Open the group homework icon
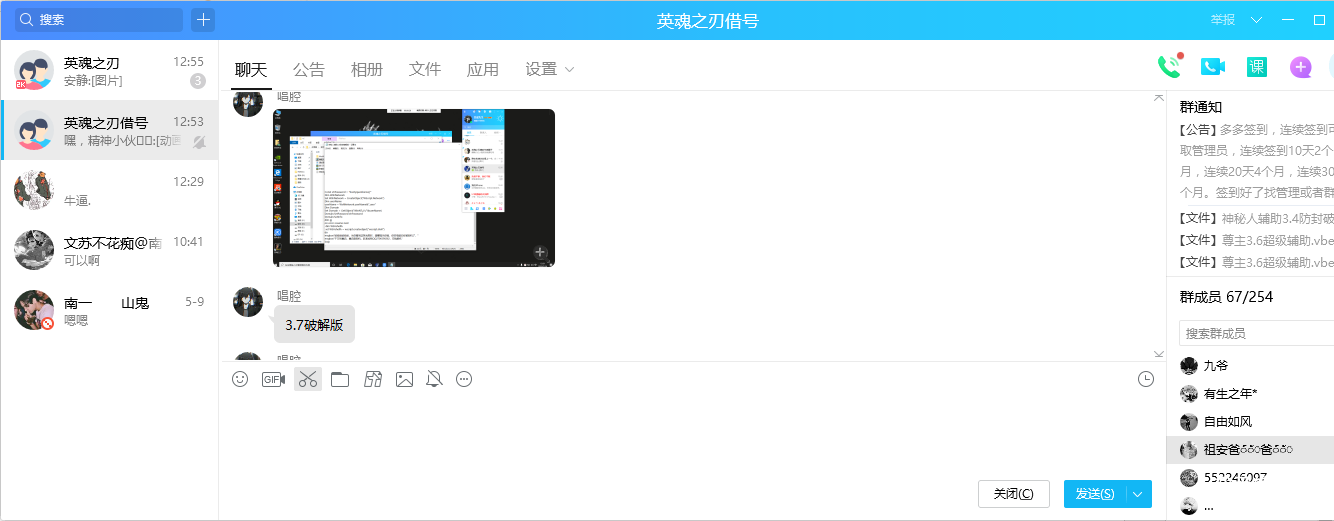This screenshot has width=1334, height=521. tap(373, 379)
